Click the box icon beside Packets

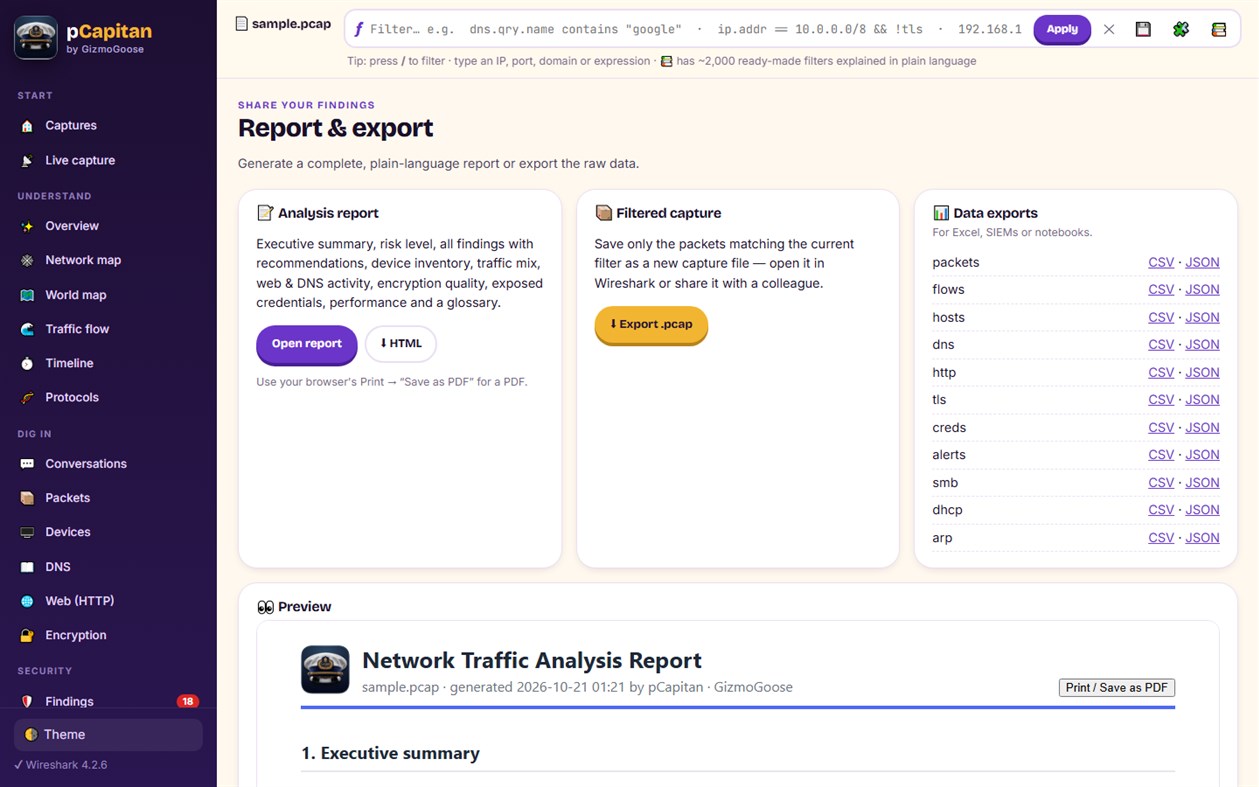[27, 498]
